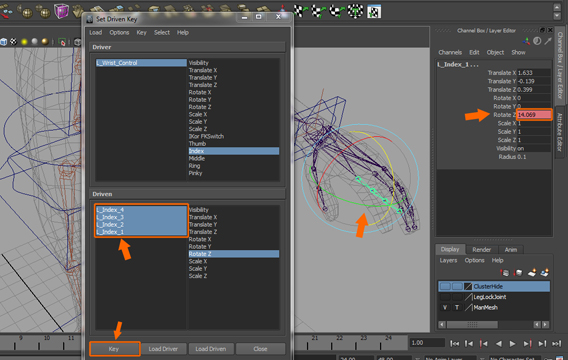Open the Key menu in Set Driven Key

(x=141, y=33)
